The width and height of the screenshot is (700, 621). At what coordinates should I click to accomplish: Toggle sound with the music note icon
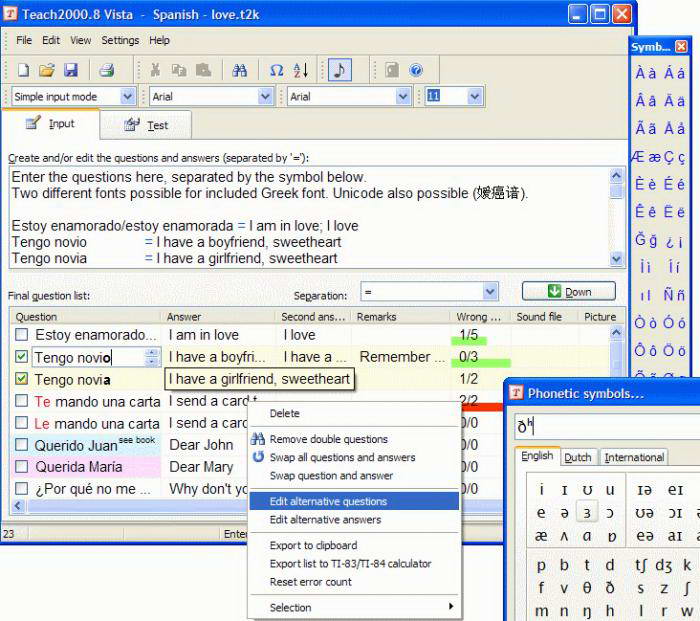[340, 70]
